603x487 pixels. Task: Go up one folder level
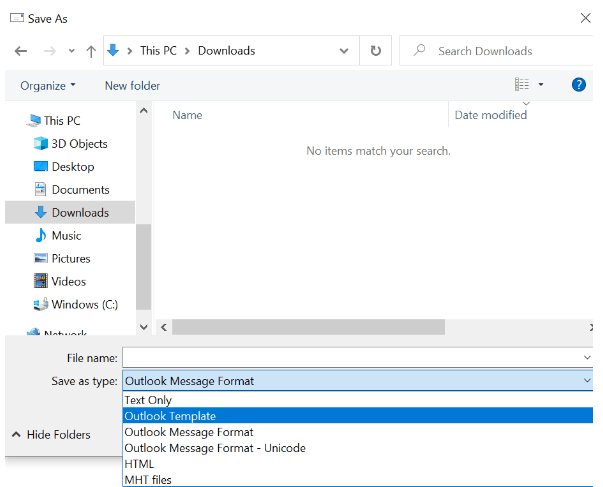click(x=91, y=51)
